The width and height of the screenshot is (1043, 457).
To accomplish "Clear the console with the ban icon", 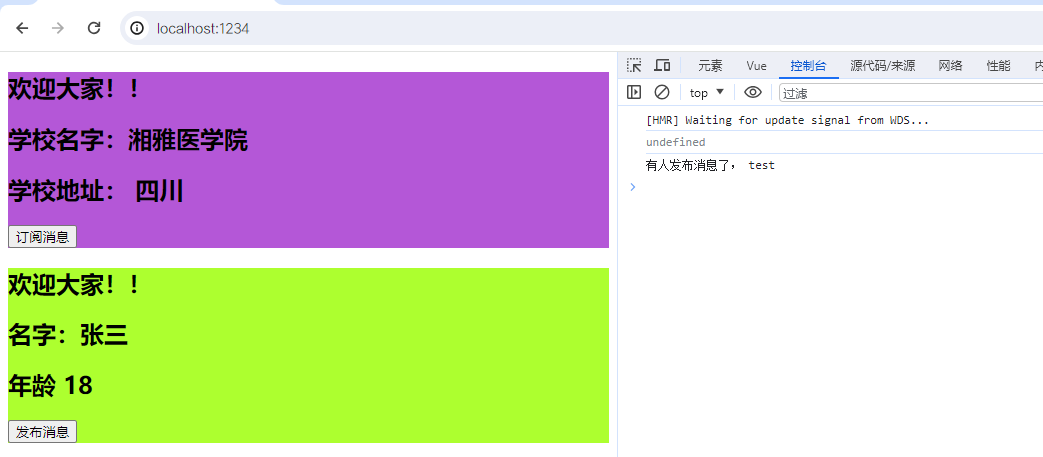I will 662,92.
